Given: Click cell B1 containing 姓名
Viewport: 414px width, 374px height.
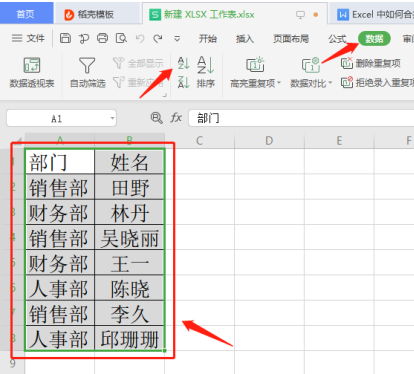Looking at the screenshot, I should 129,162.
